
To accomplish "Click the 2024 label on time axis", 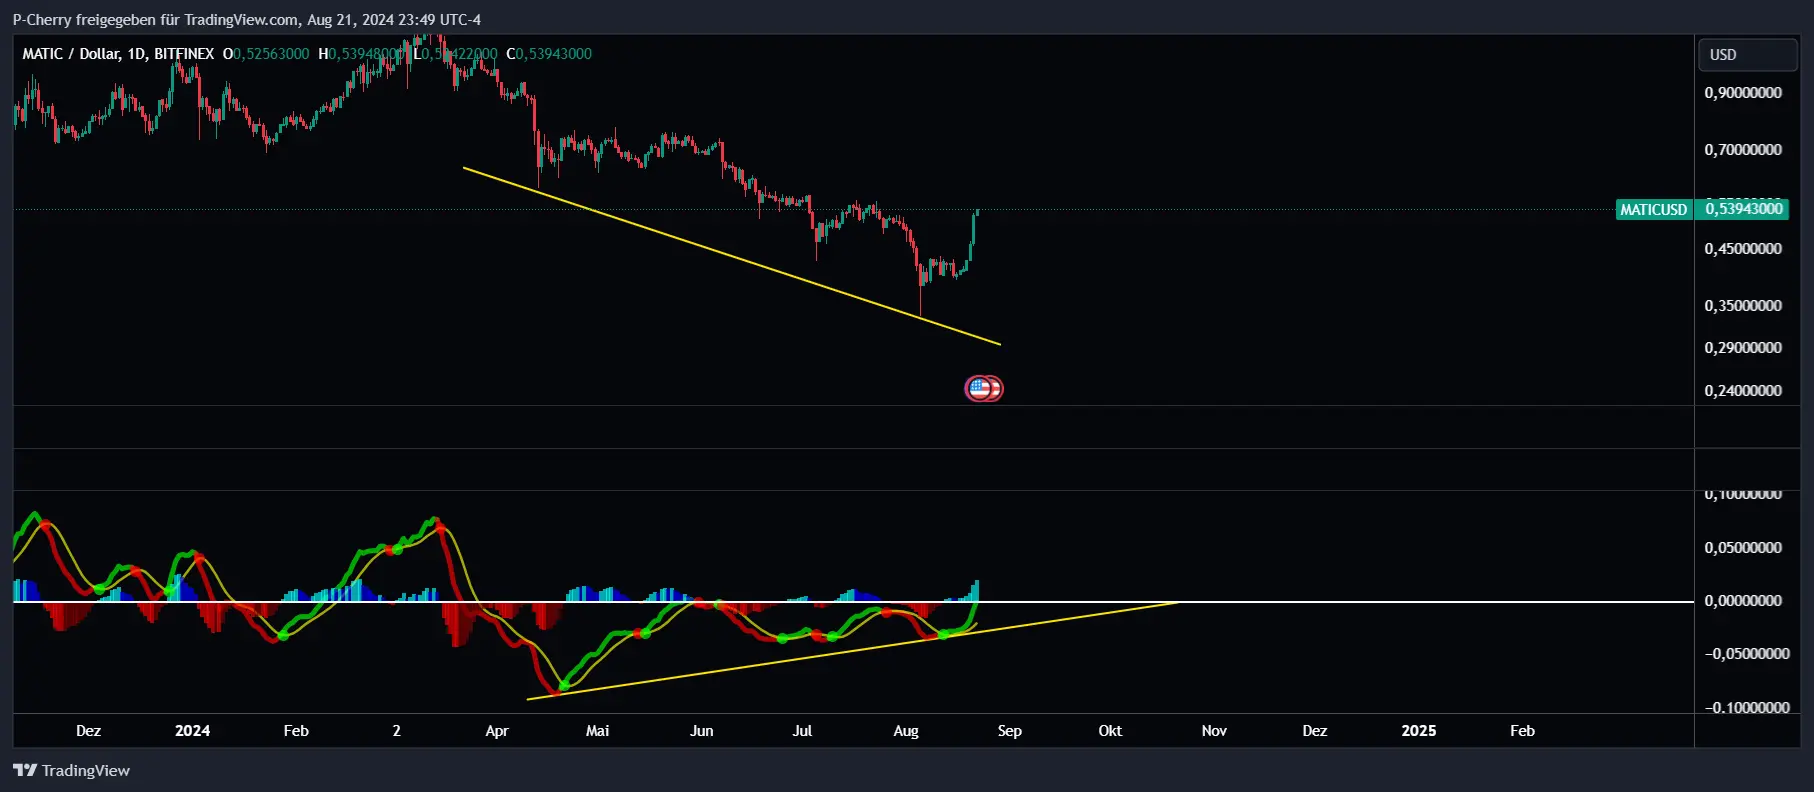I will (x=192, y=730).
